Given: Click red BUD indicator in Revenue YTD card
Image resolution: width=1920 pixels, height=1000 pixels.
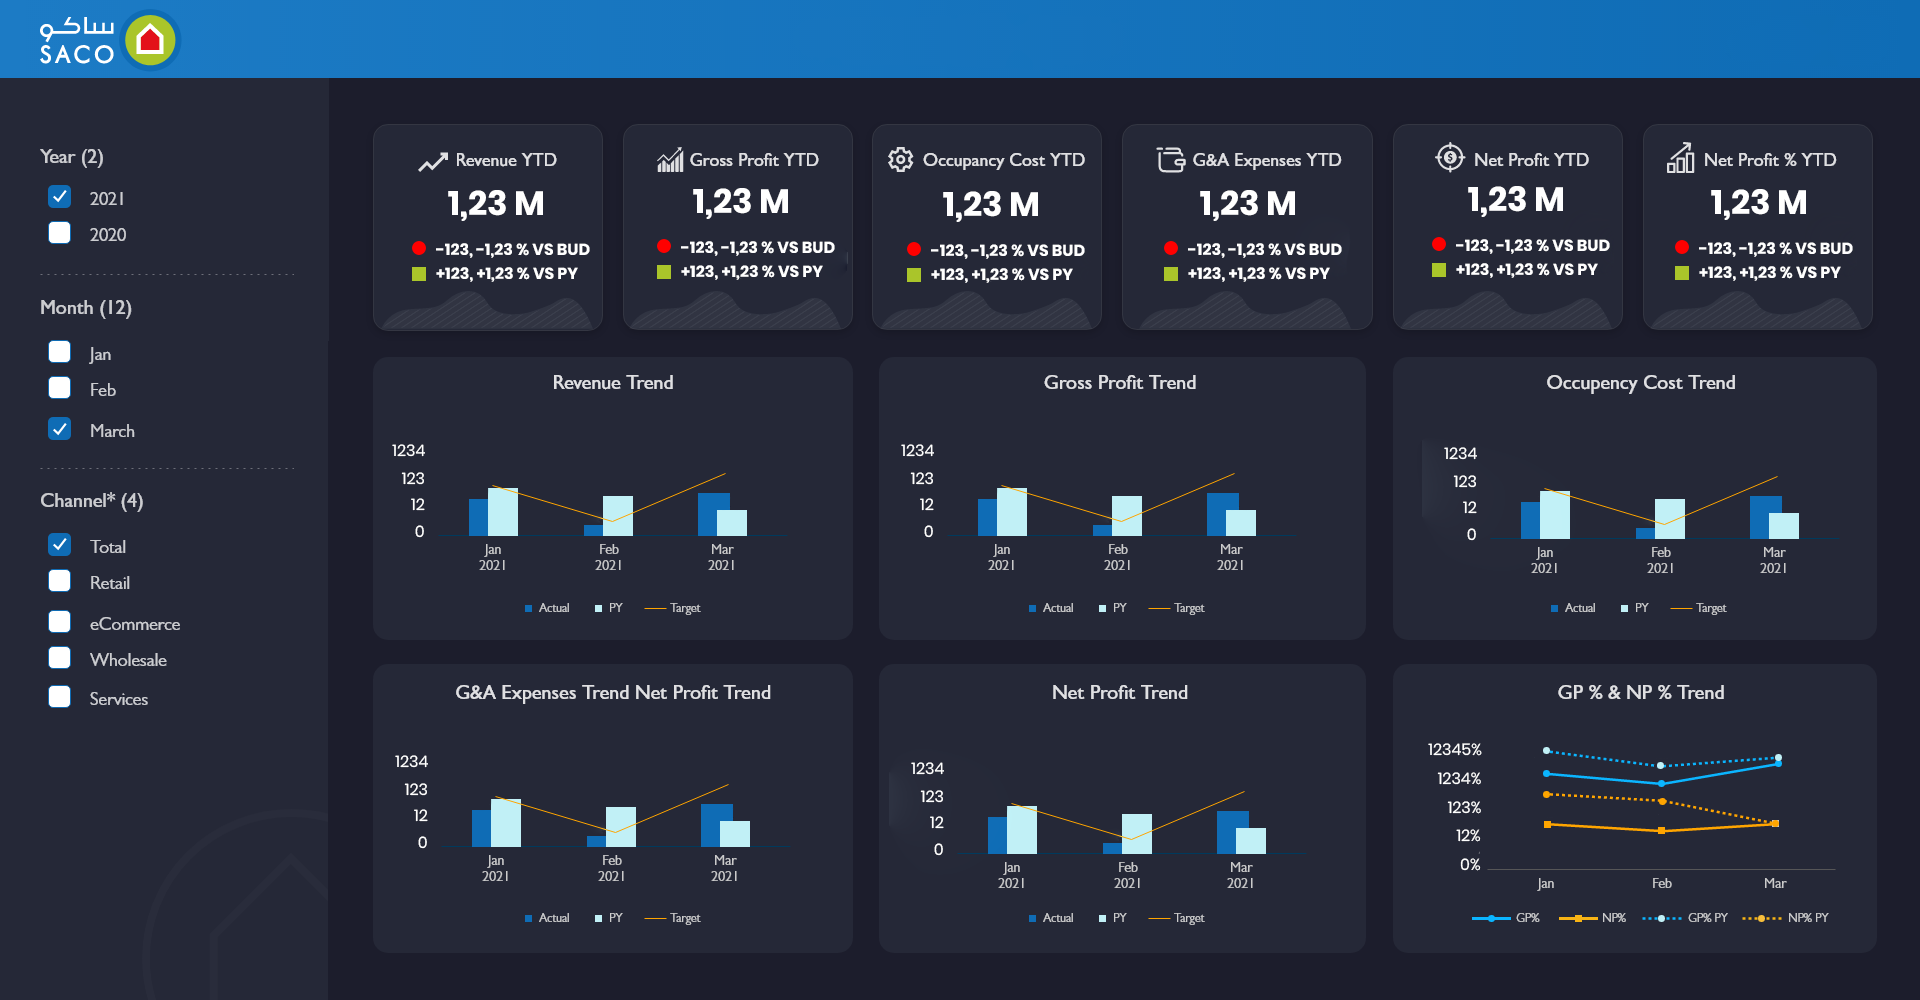Looking at the screenshot, I should pyautogui.click(x=418, y=248).
